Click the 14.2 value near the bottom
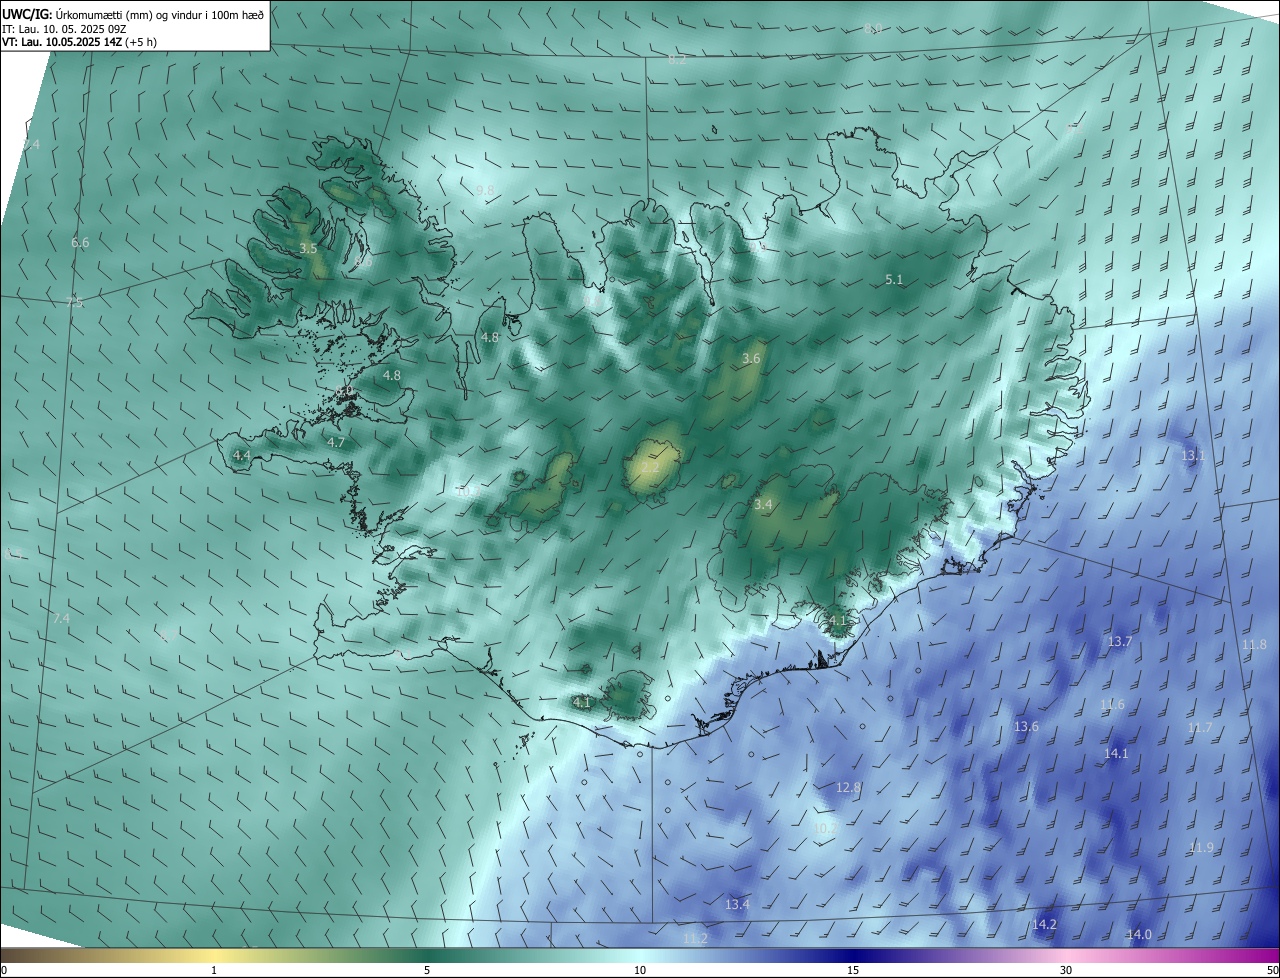 click(1044, 924)
